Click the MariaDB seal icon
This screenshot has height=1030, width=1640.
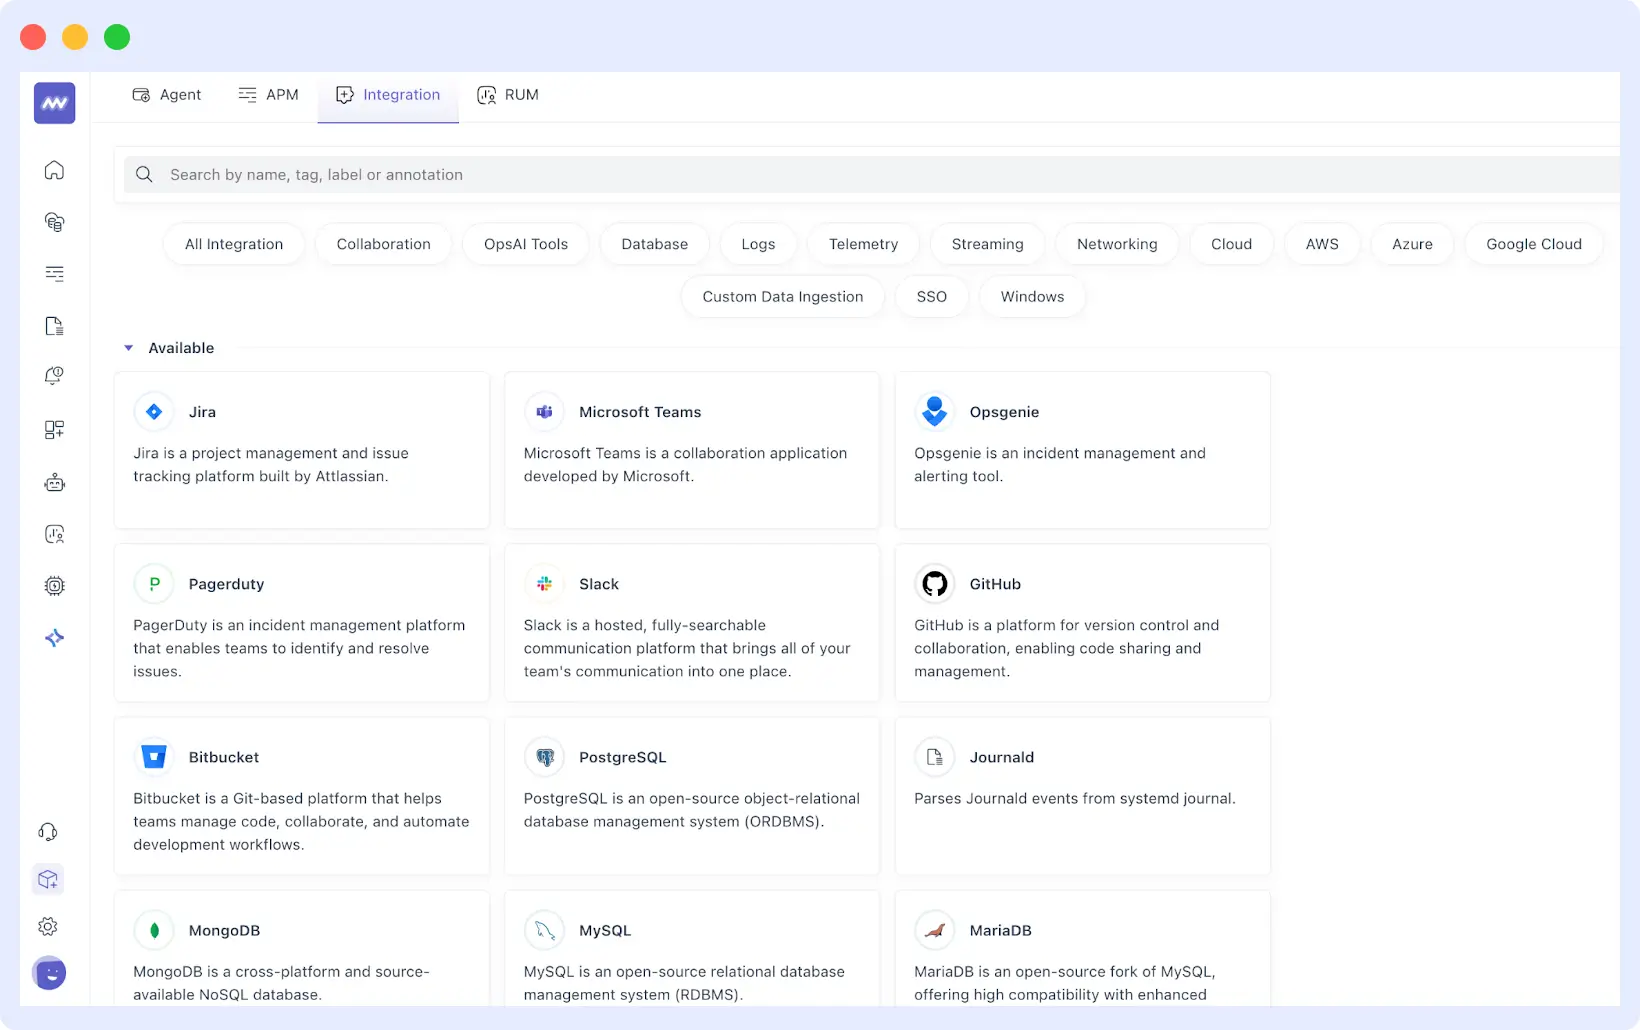tap(935, 930)
